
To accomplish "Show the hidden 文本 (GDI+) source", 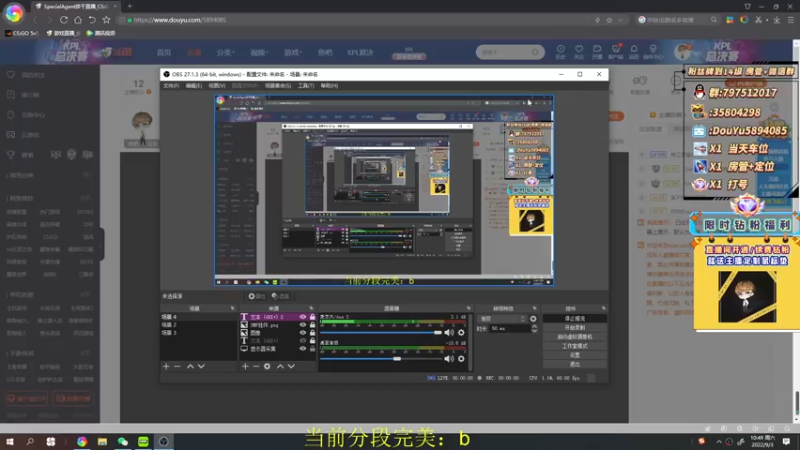I will tap(303, 341).
